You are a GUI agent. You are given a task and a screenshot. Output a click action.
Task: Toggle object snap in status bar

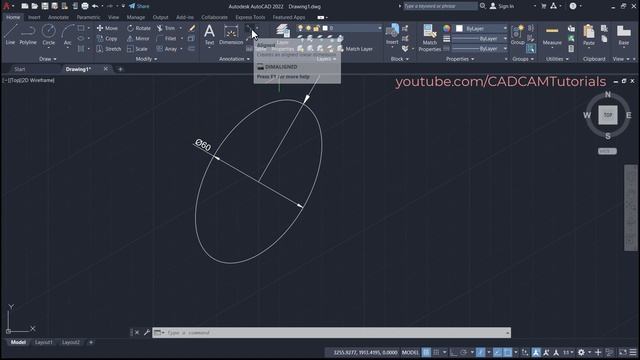[x=508, y=352]
